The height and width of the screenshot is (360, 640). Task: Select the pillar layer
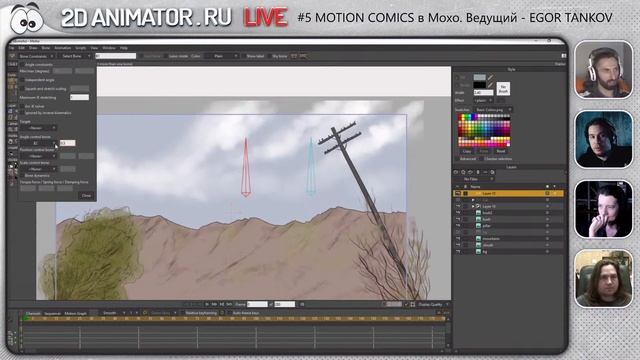tap(509, 226)
